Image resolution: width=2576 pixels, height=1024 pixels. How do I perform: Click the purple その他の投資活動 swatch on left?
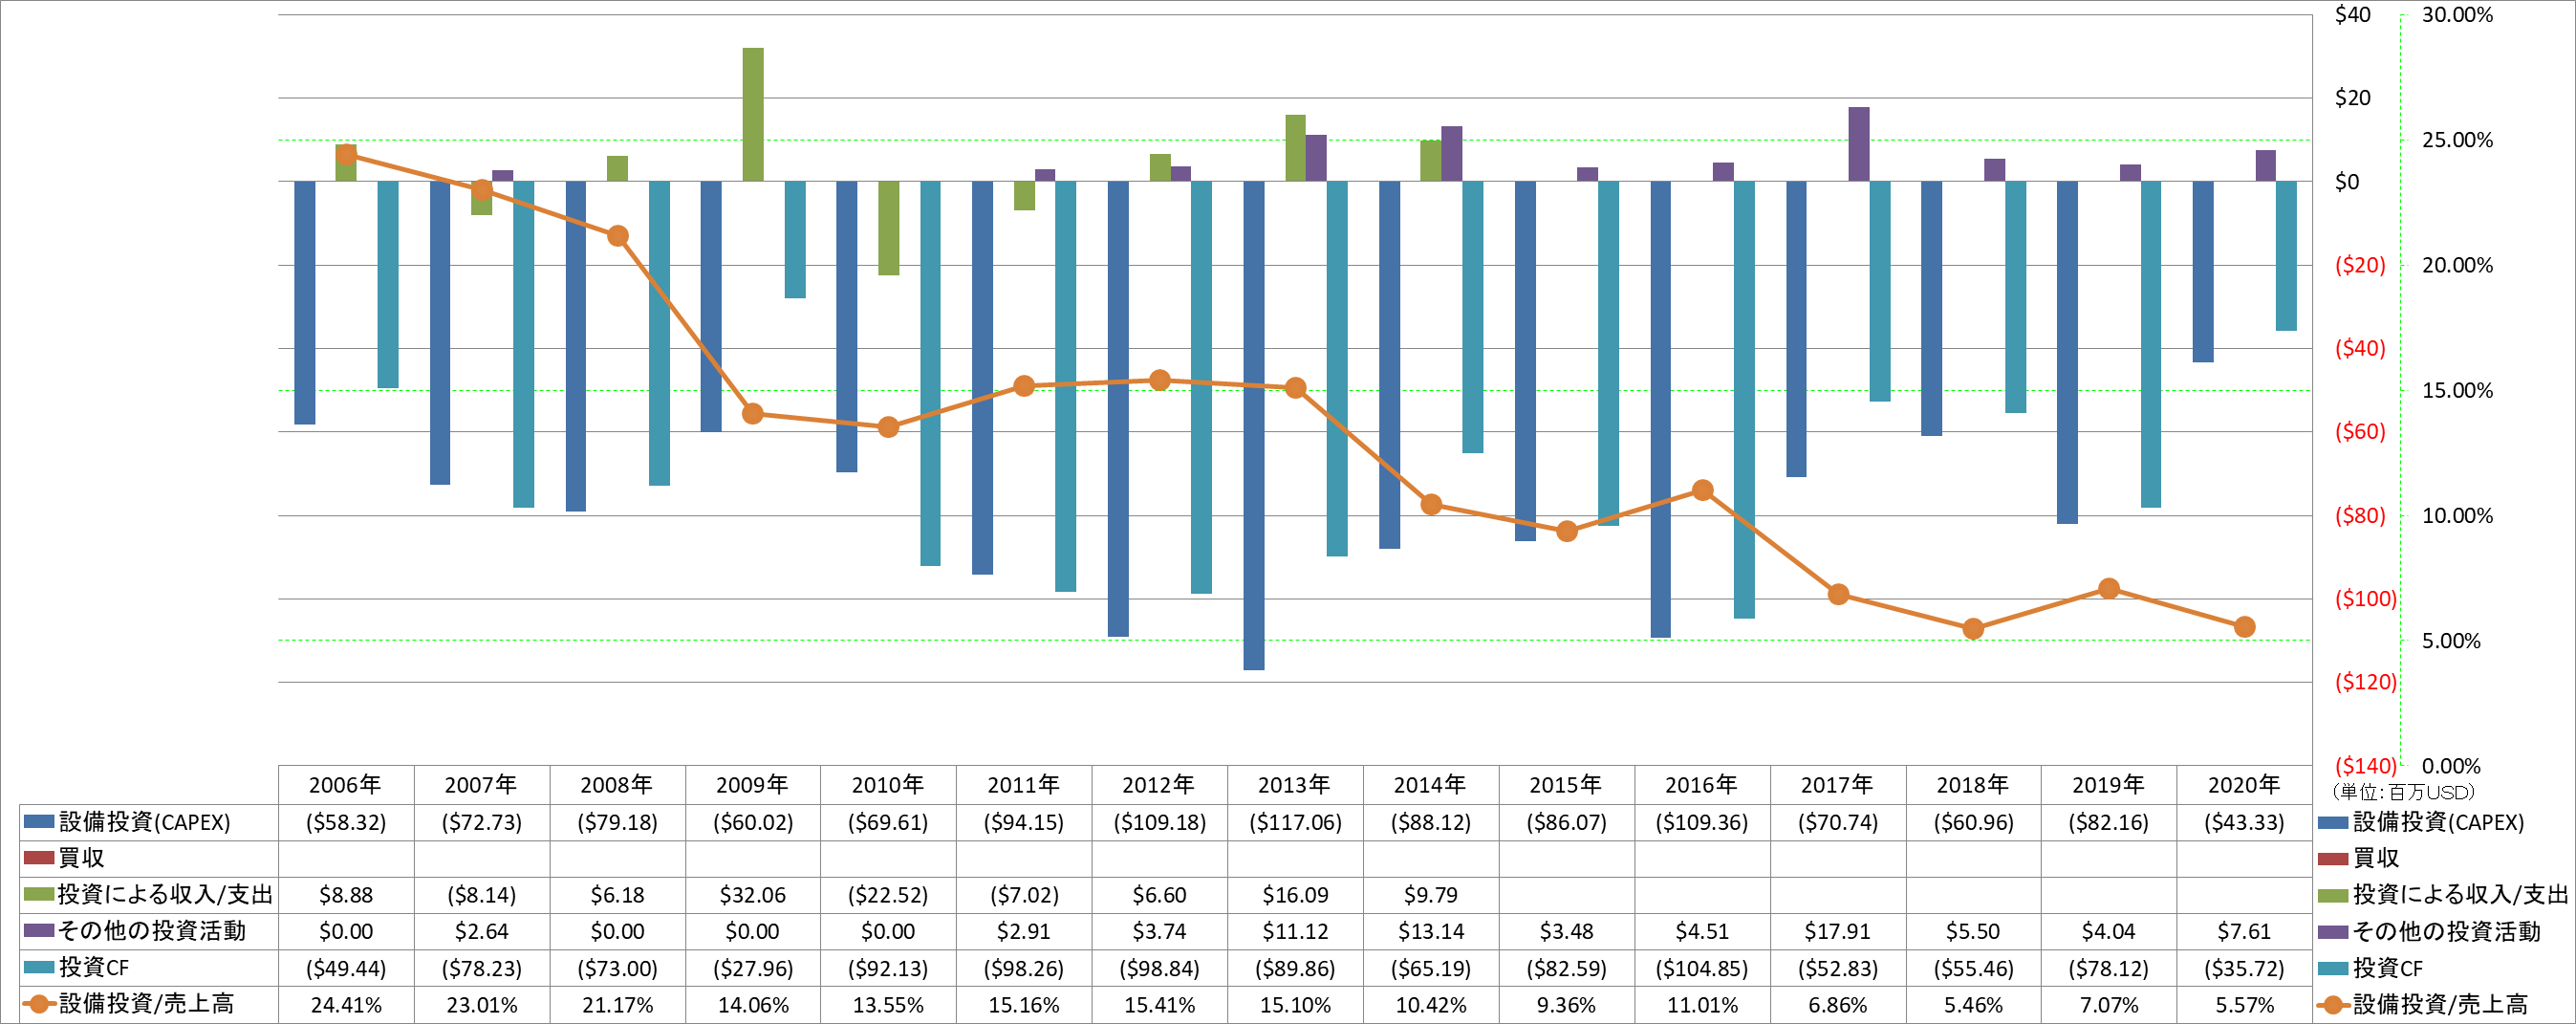(x=38, y=931)
